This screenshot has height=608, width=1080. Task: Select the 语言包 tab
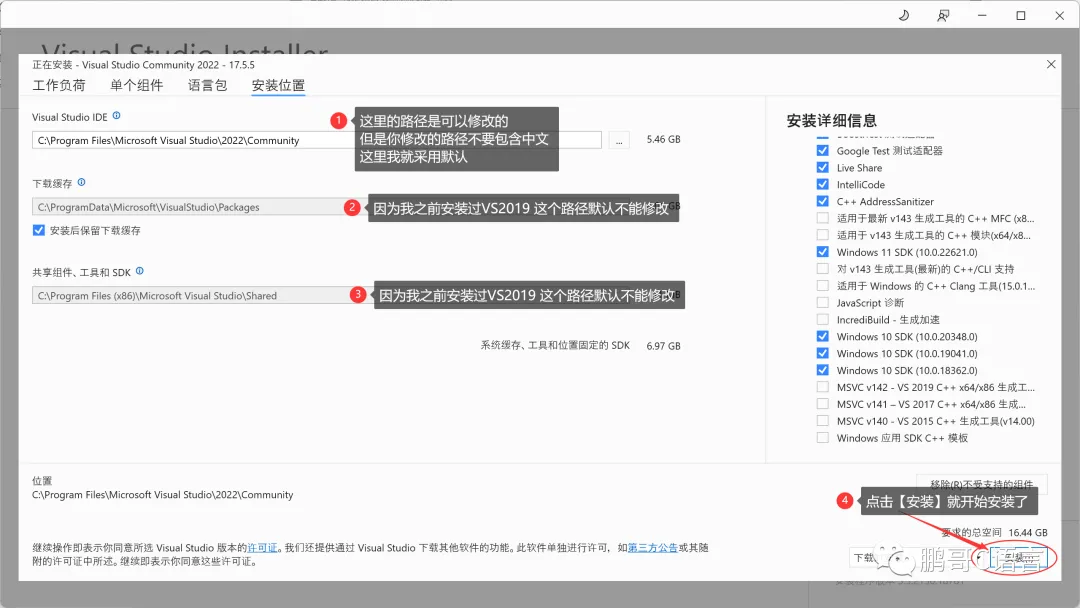pos(207,85)
